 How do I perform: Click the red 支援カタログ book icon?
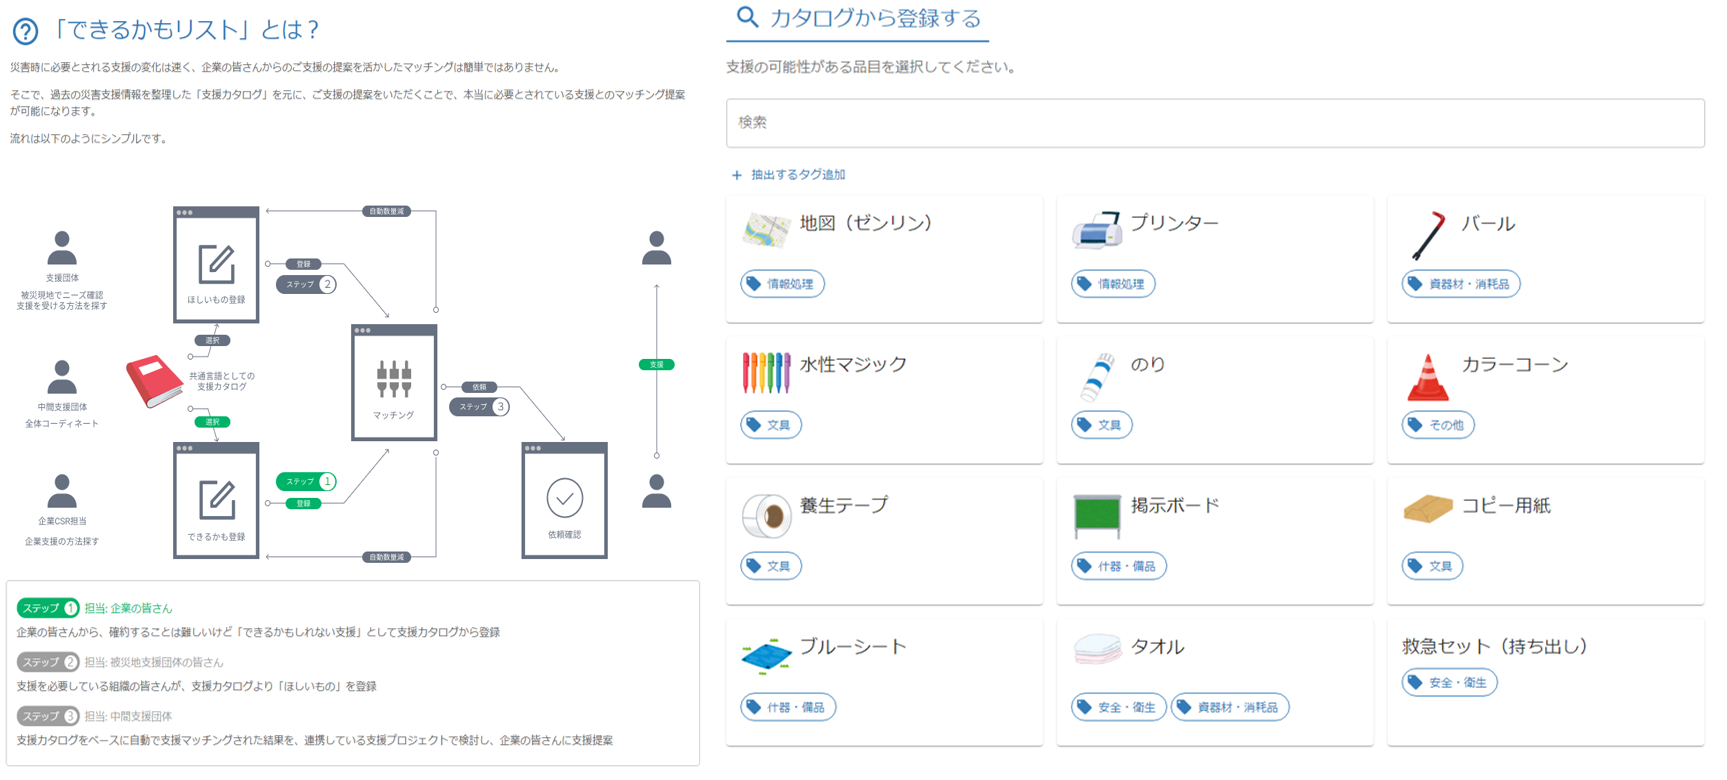click(153, 381)
